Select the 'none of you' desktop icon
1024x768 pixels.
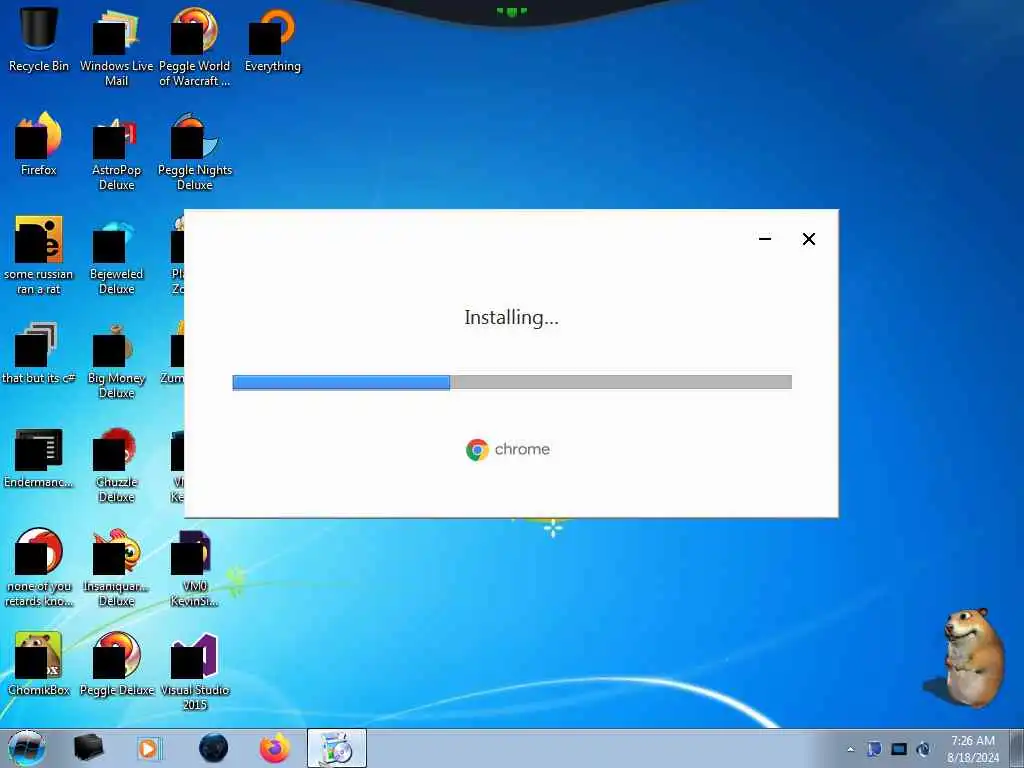pyautogui.click(x=39, y=568)
